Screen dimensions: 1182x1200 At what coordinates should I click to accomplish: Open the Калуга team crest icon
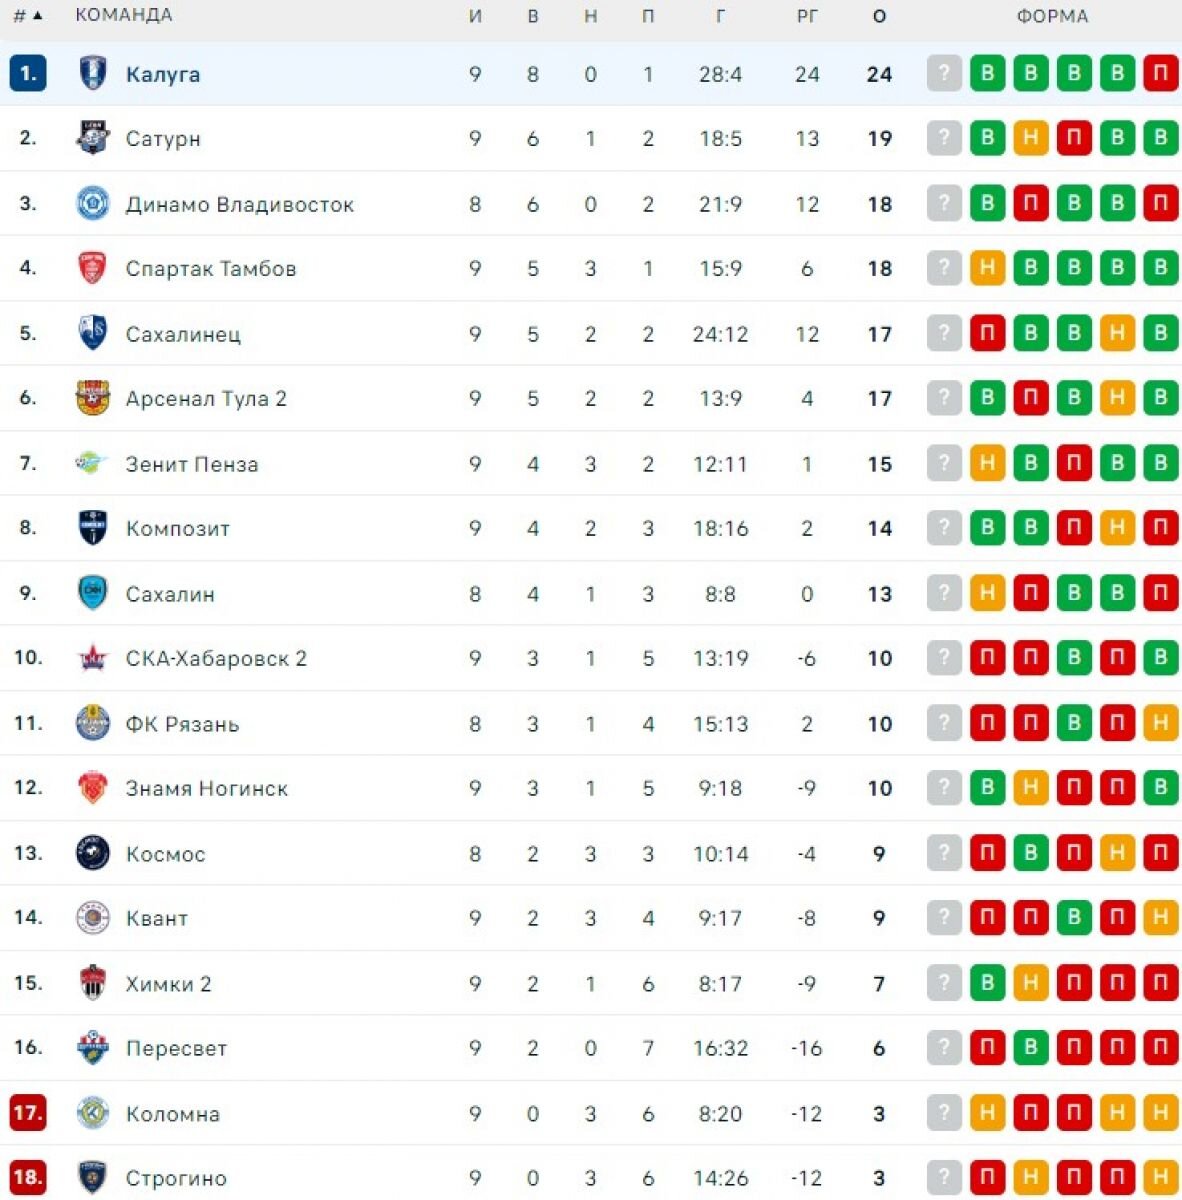click(93, 74)
